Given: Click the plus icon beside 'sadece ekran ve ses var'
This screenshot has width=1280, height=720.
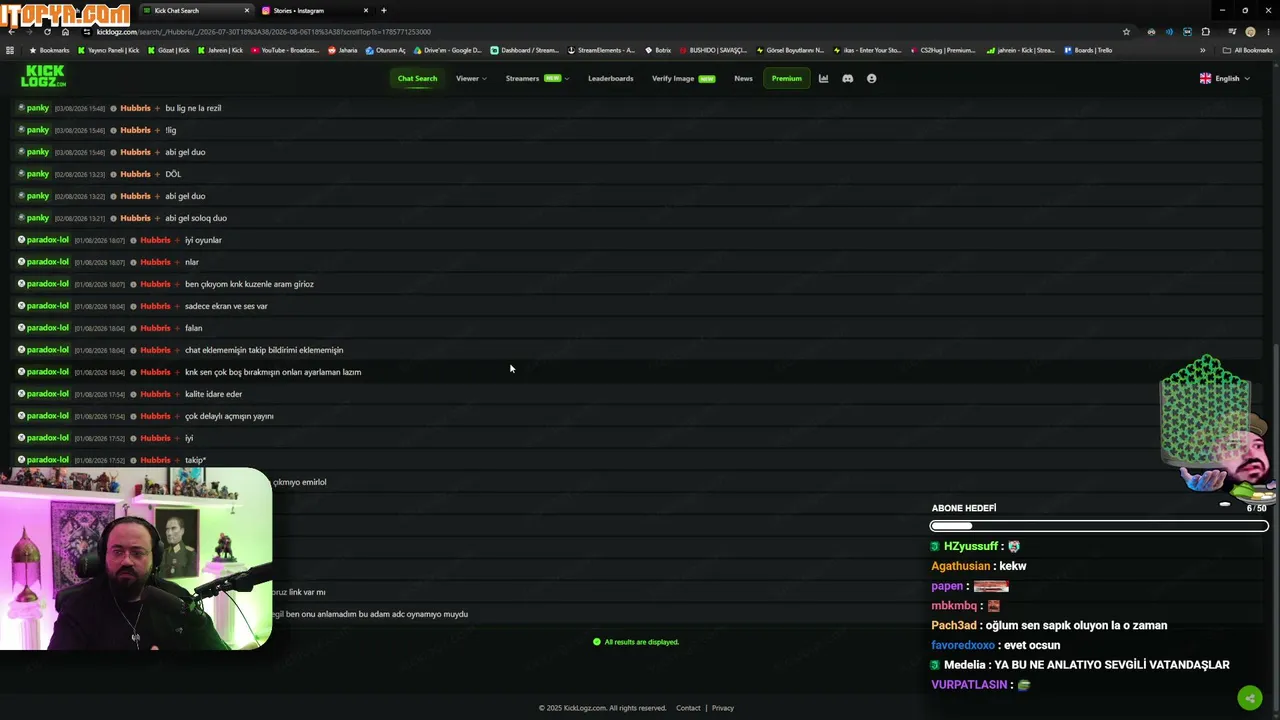Looking at the screenshot, I should tap(177, 306).
